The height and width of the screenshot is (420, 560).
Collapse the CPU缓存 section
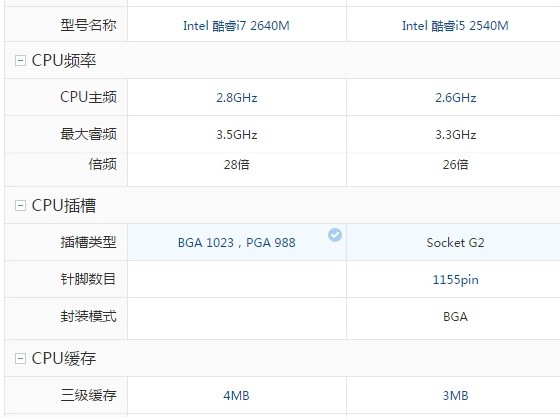pyautogui.click(x=20, y=358)
